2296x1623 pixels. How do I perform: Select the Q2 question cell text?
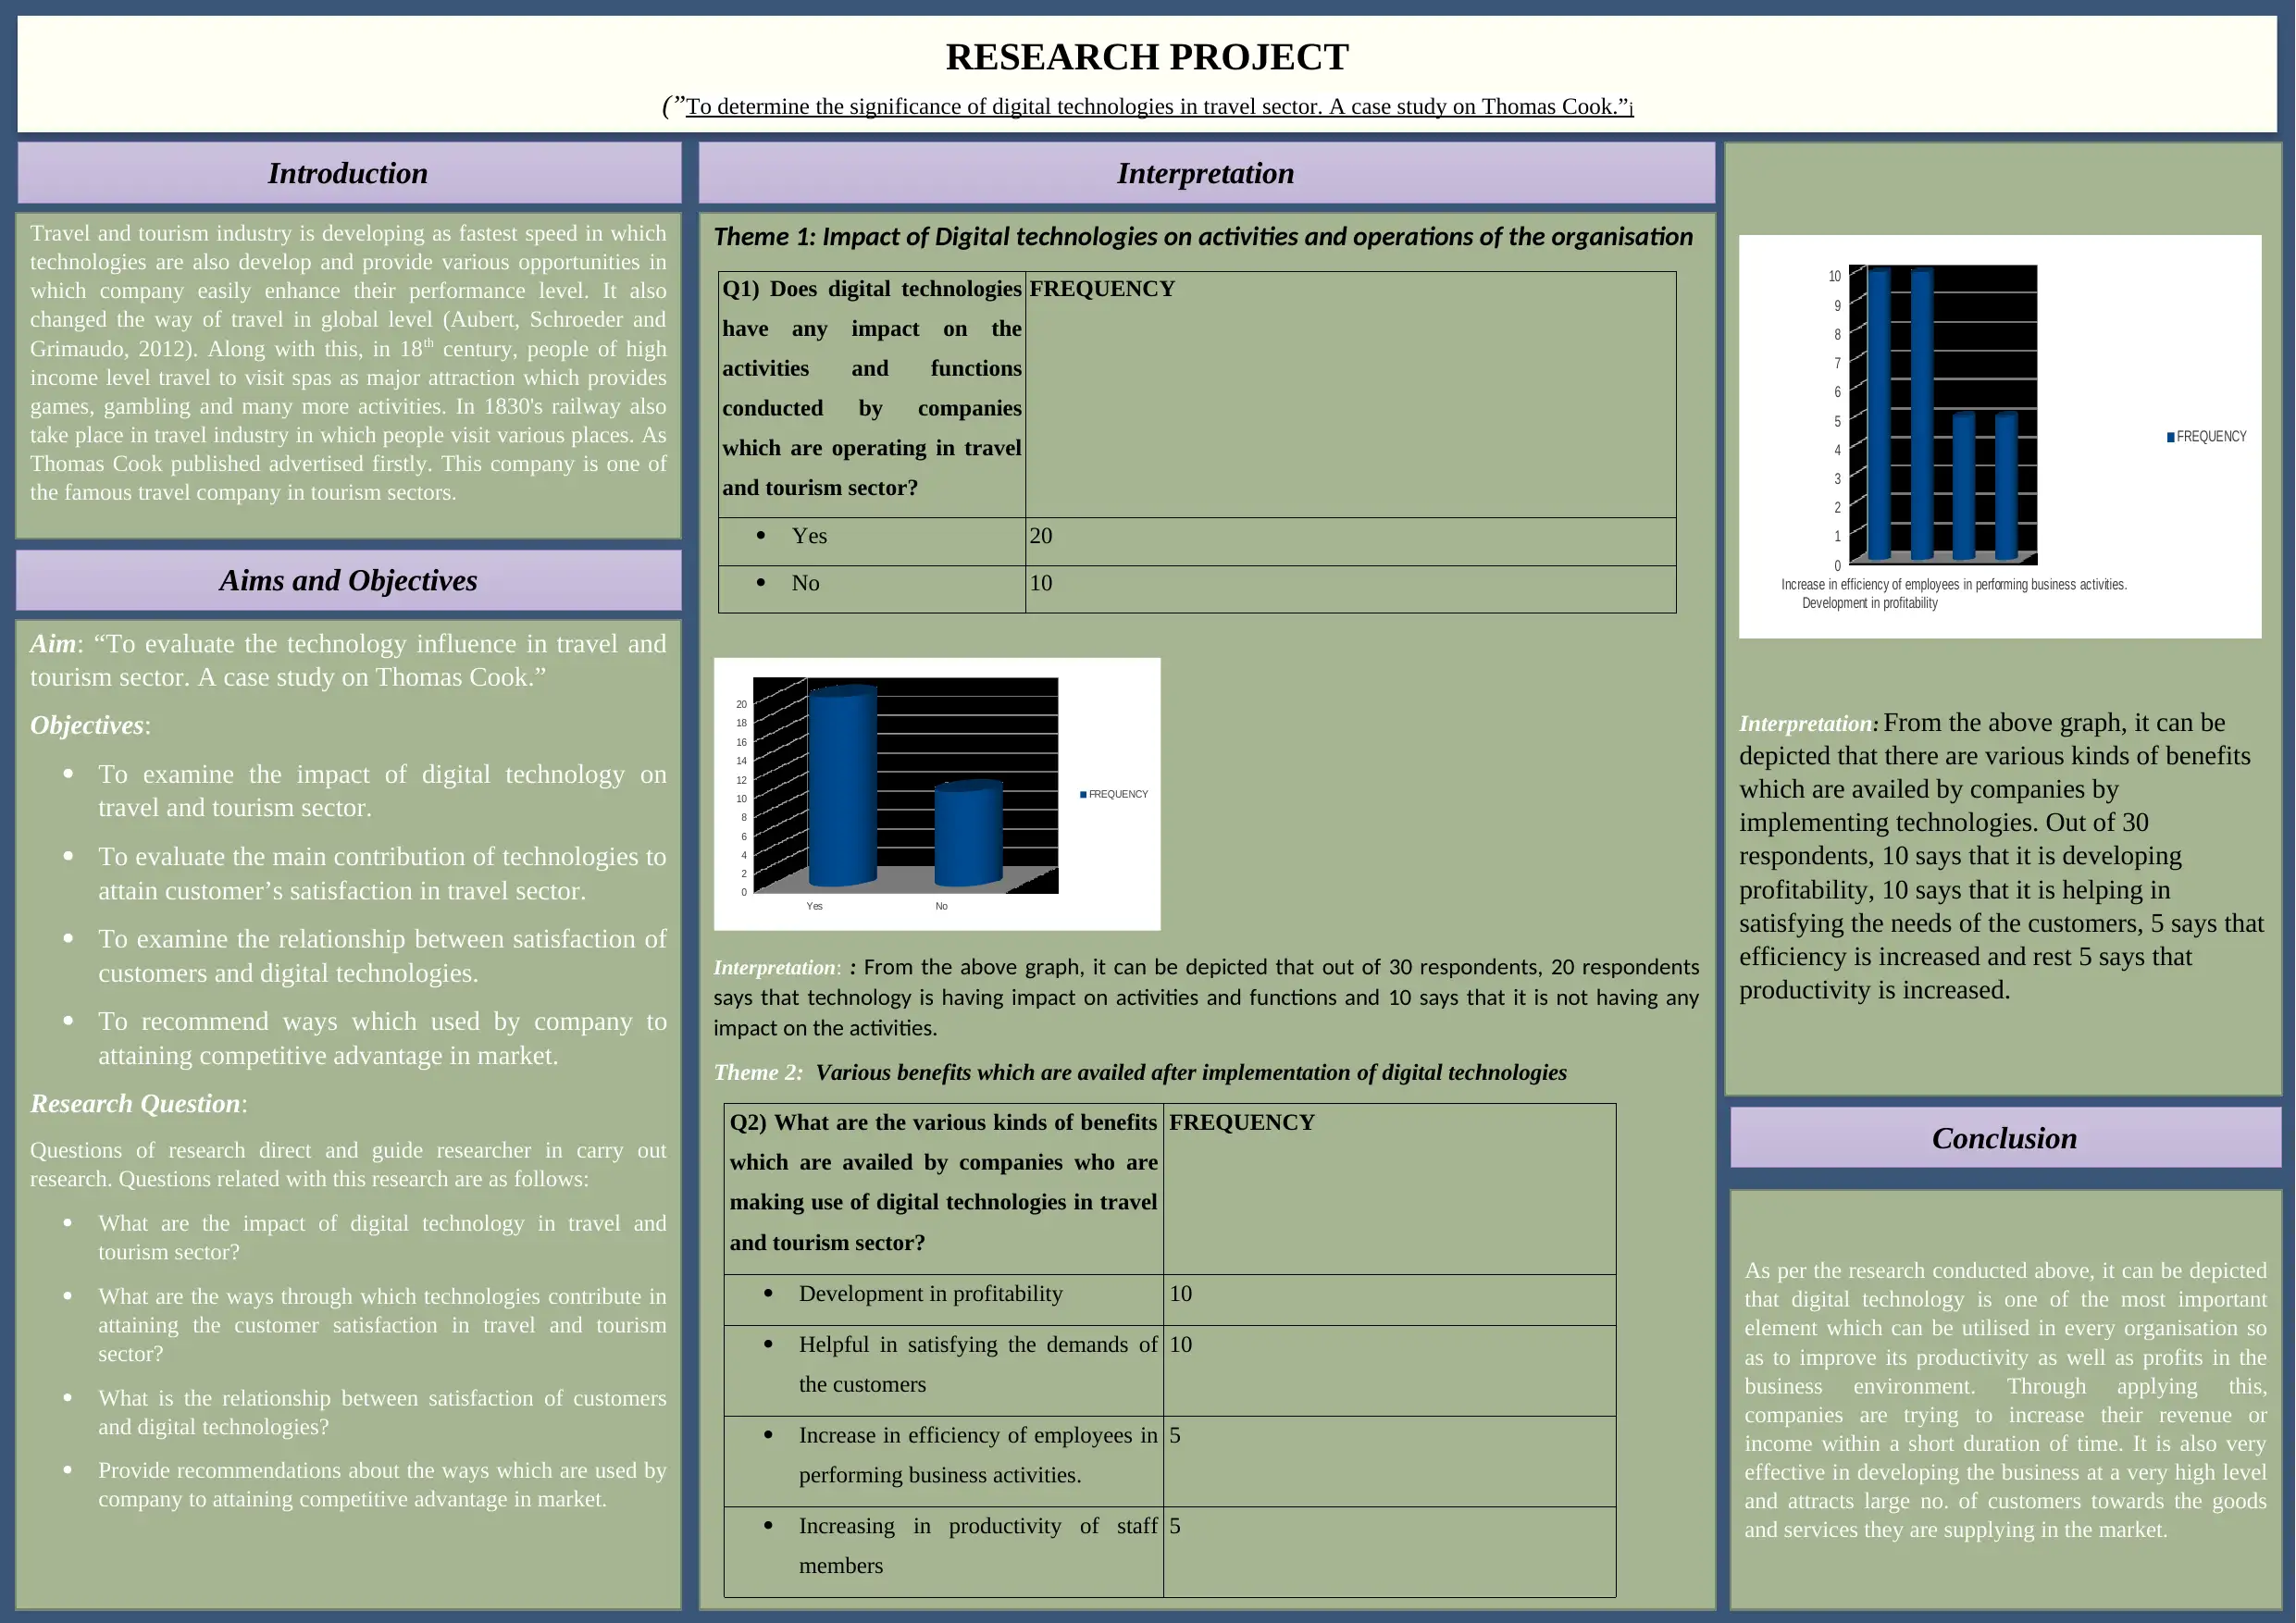click(943, 1182)
